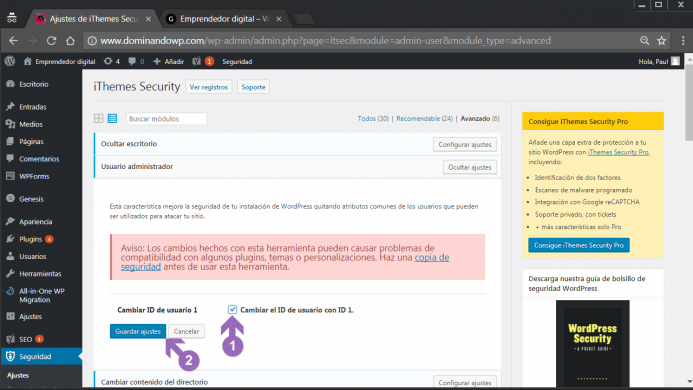Click Ver registros button
This screenshot has height=390, width=693.
[x=209, y=87]
